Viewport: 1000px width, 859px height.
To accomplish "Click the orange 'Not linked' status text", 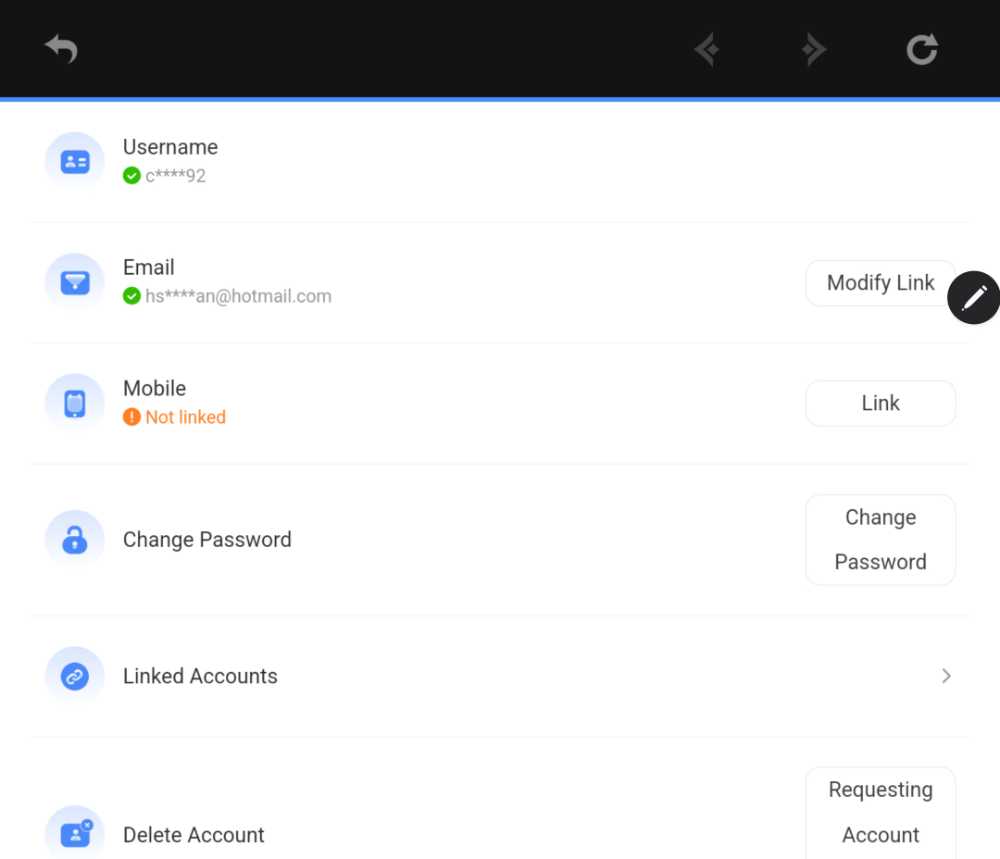I will pyautogui.click(x=186, y=417).
